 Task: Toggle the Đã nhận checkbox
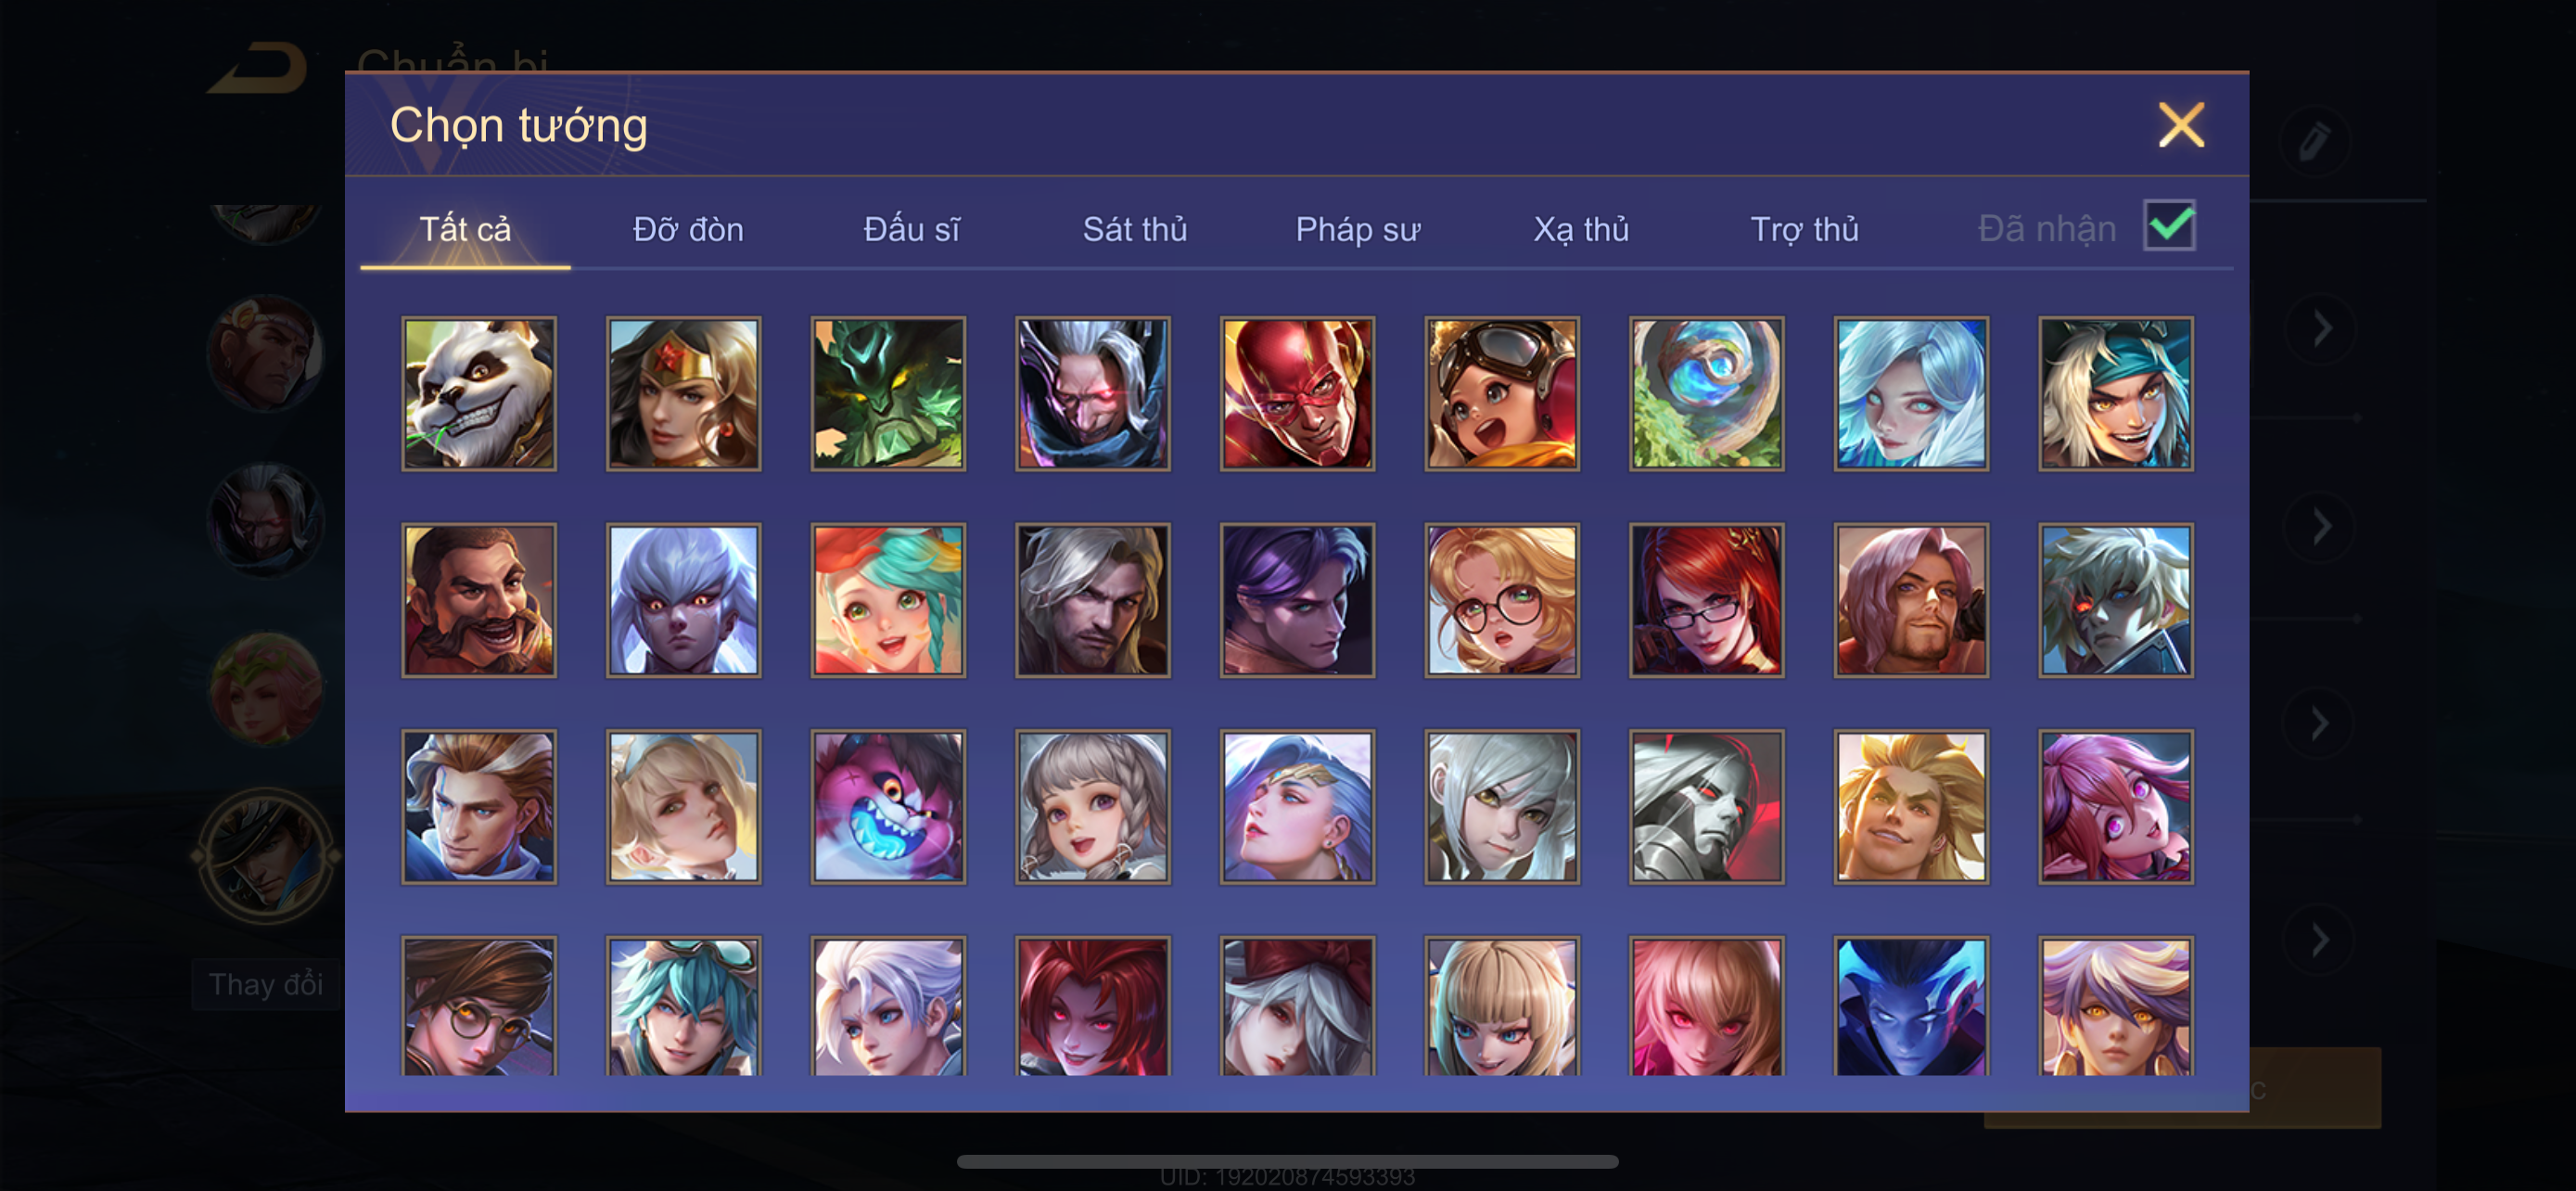point(2169,225)
